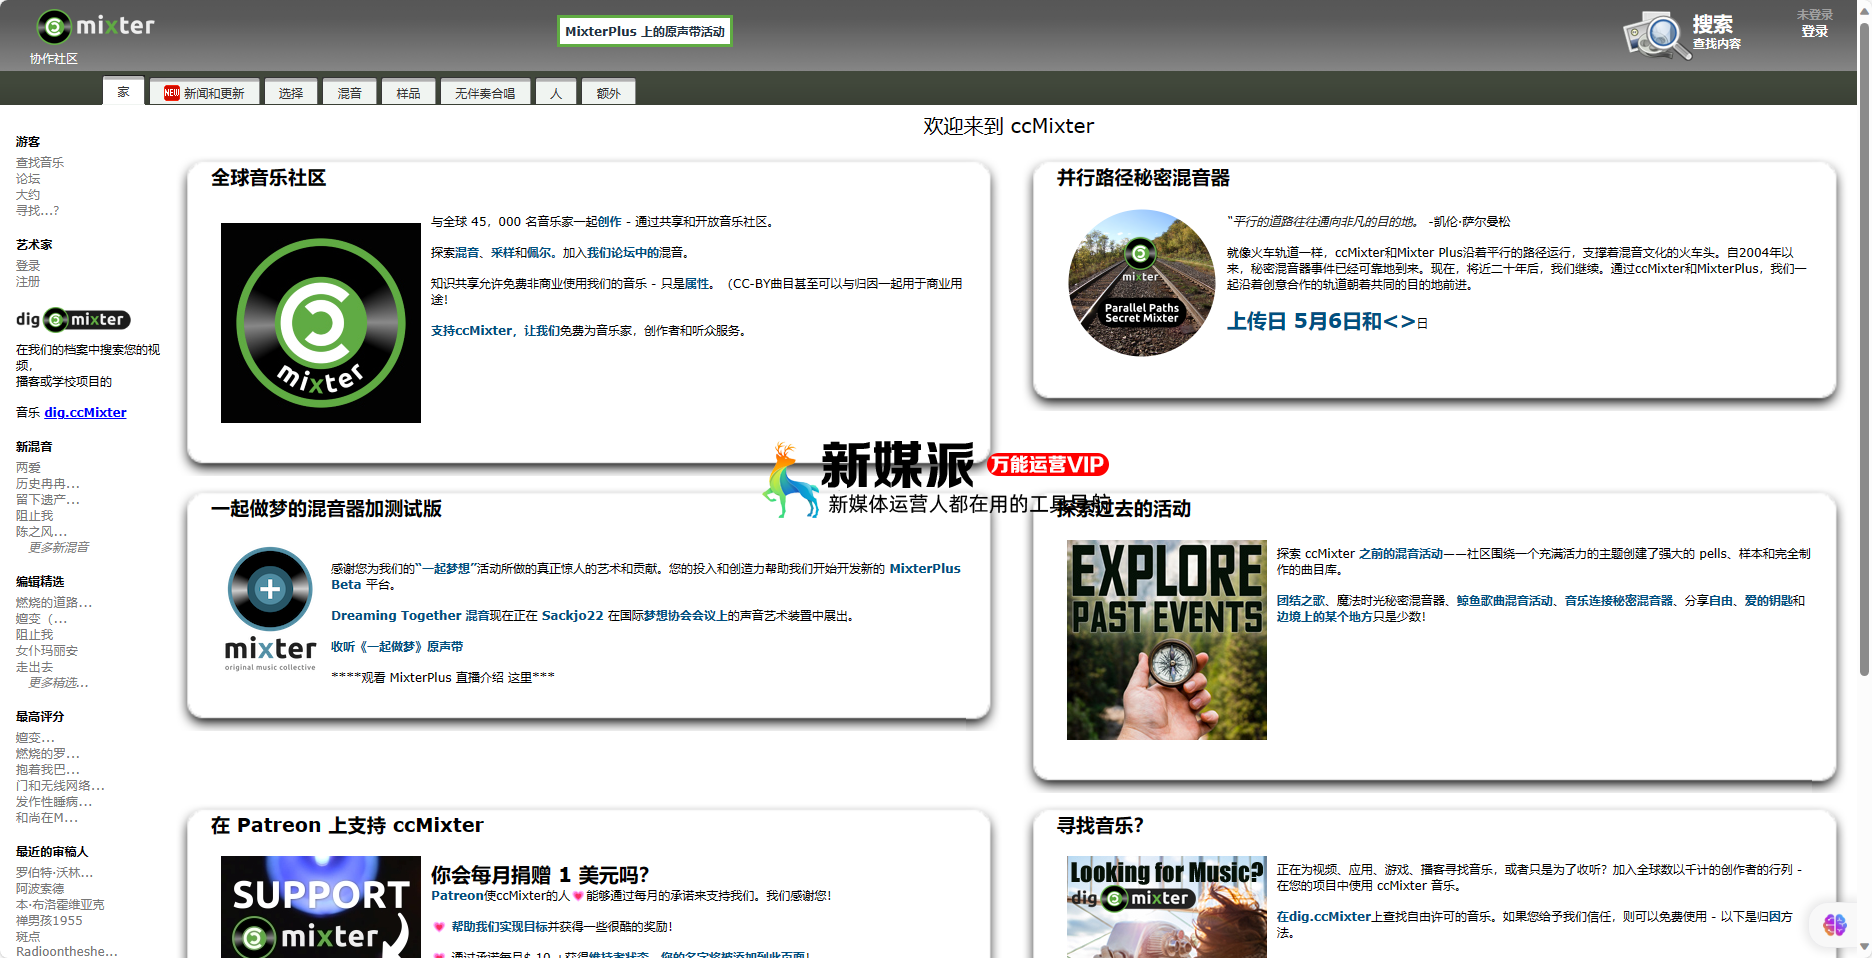Click the scrollbar down arrow

pos(1864,948)
